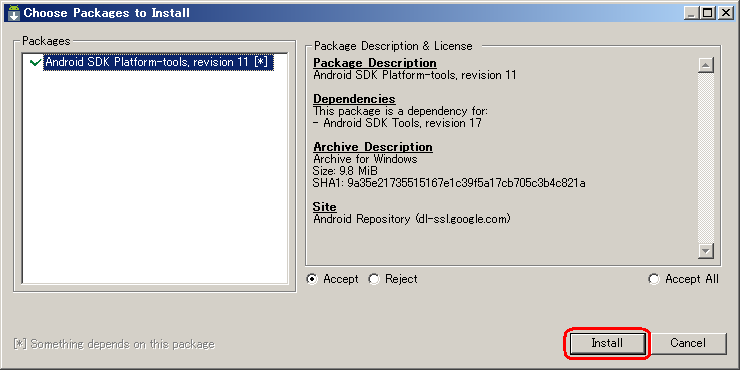The image size is (740, 370).
Task: Click the description scrollbar down arrow
Action: coord(706,251)
